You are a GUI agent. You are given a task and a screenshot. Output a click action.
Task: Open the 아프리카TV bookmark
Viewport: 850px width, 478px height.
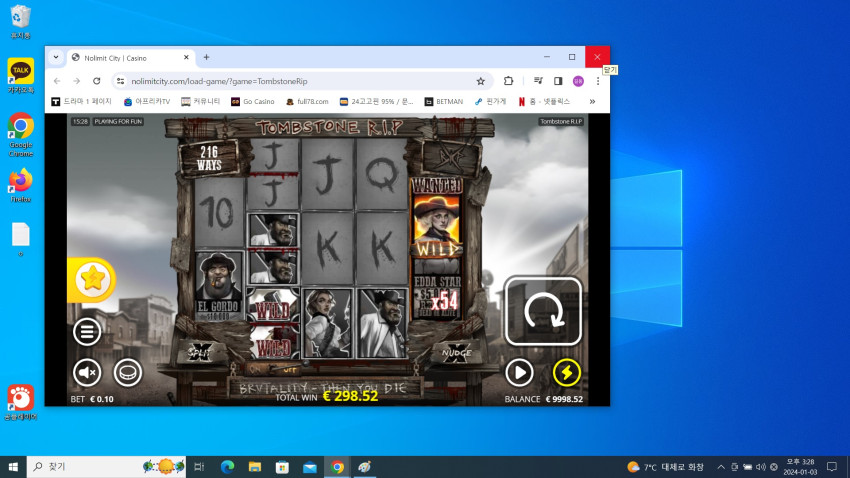click(x=147, y=101)
